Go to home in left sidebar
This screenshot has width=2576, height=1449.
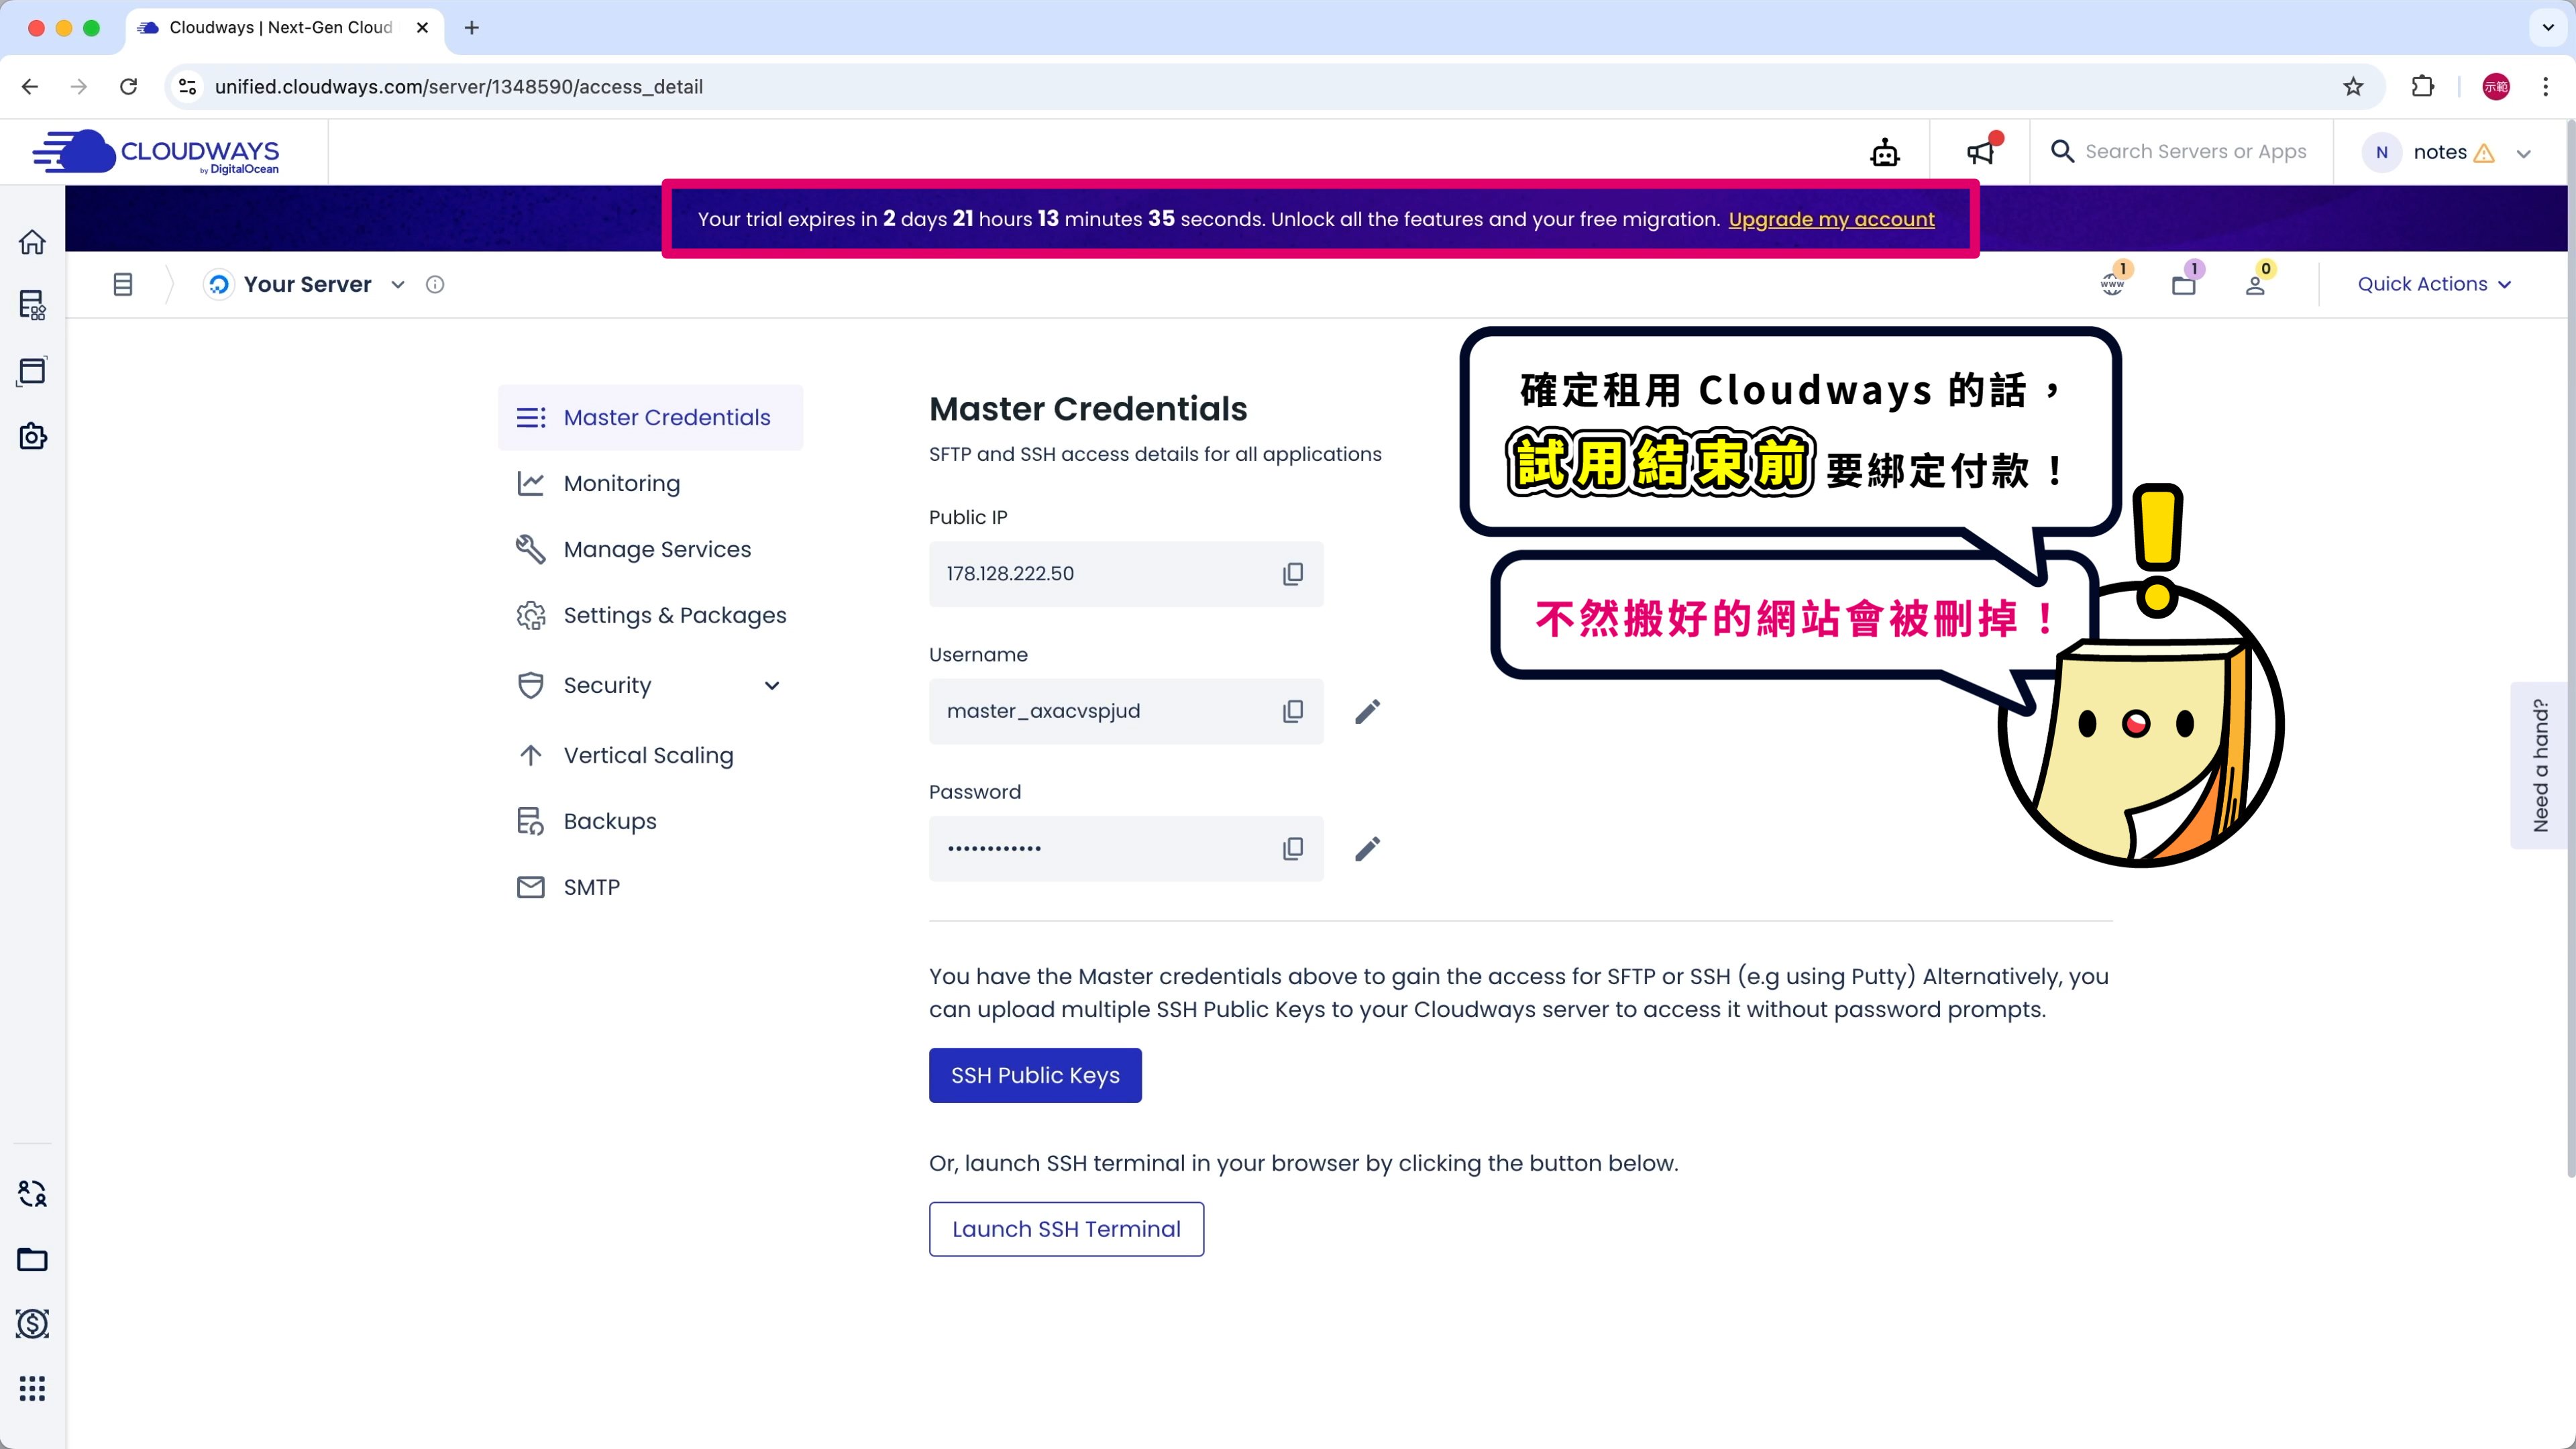point(32,242)
